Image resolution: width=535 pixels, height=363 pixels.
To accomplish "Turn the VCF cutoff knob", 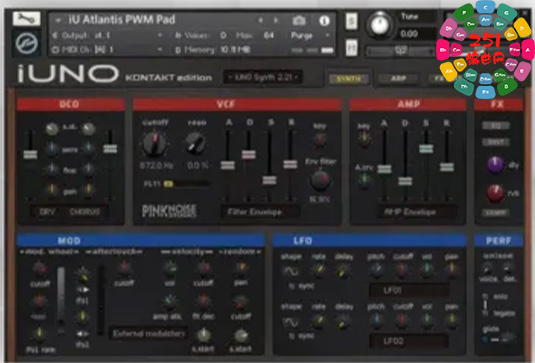I will pyautogui.click(x=155, y=143).
